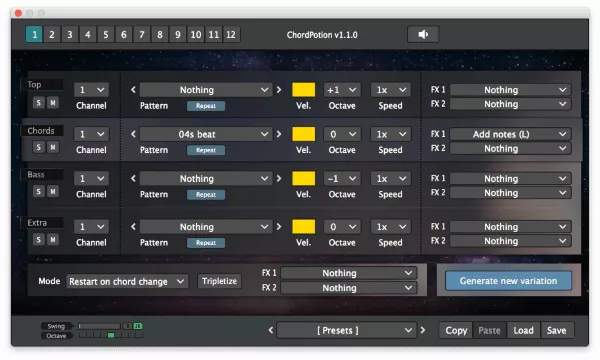Open the Extra row Channel dropdown
This screenshot has height=360, width=600.
click(91, 227)
